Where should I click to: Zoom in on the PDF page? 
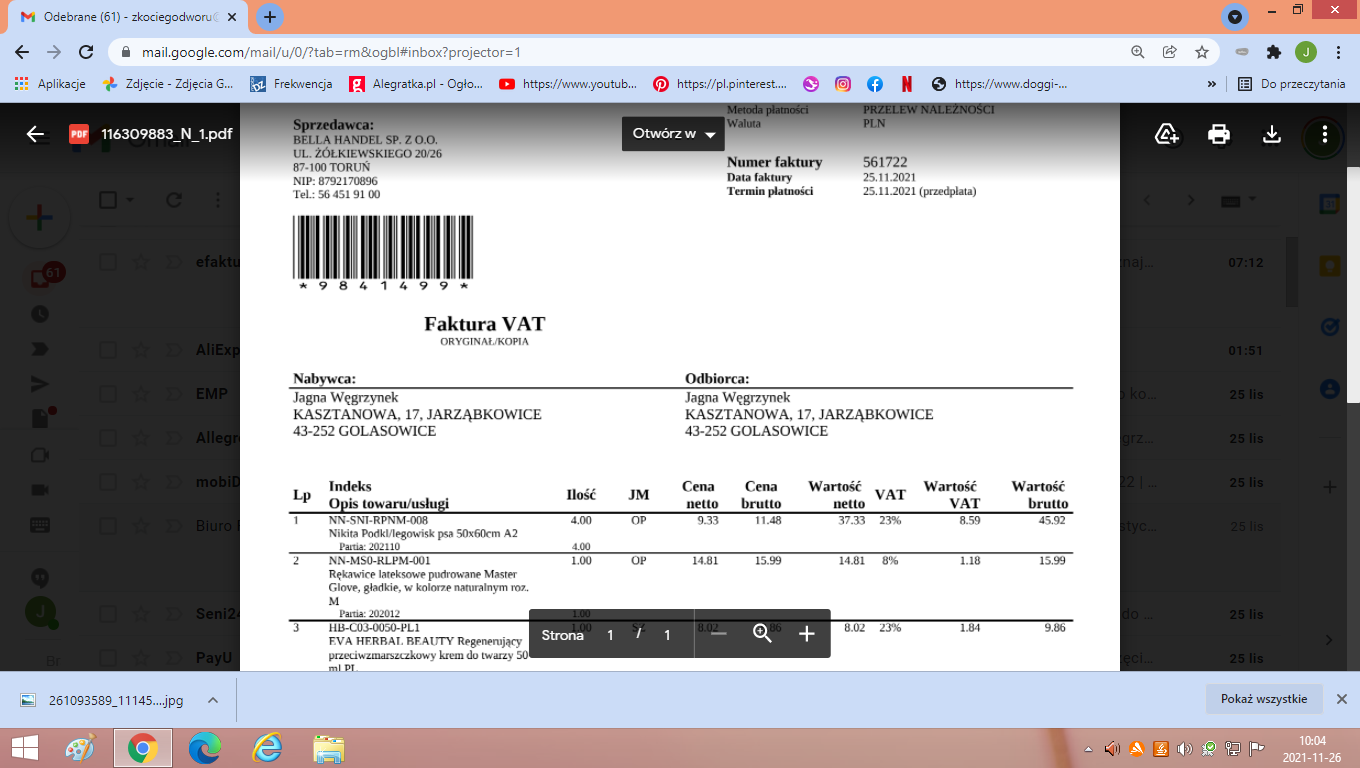[x=807, y=634]
